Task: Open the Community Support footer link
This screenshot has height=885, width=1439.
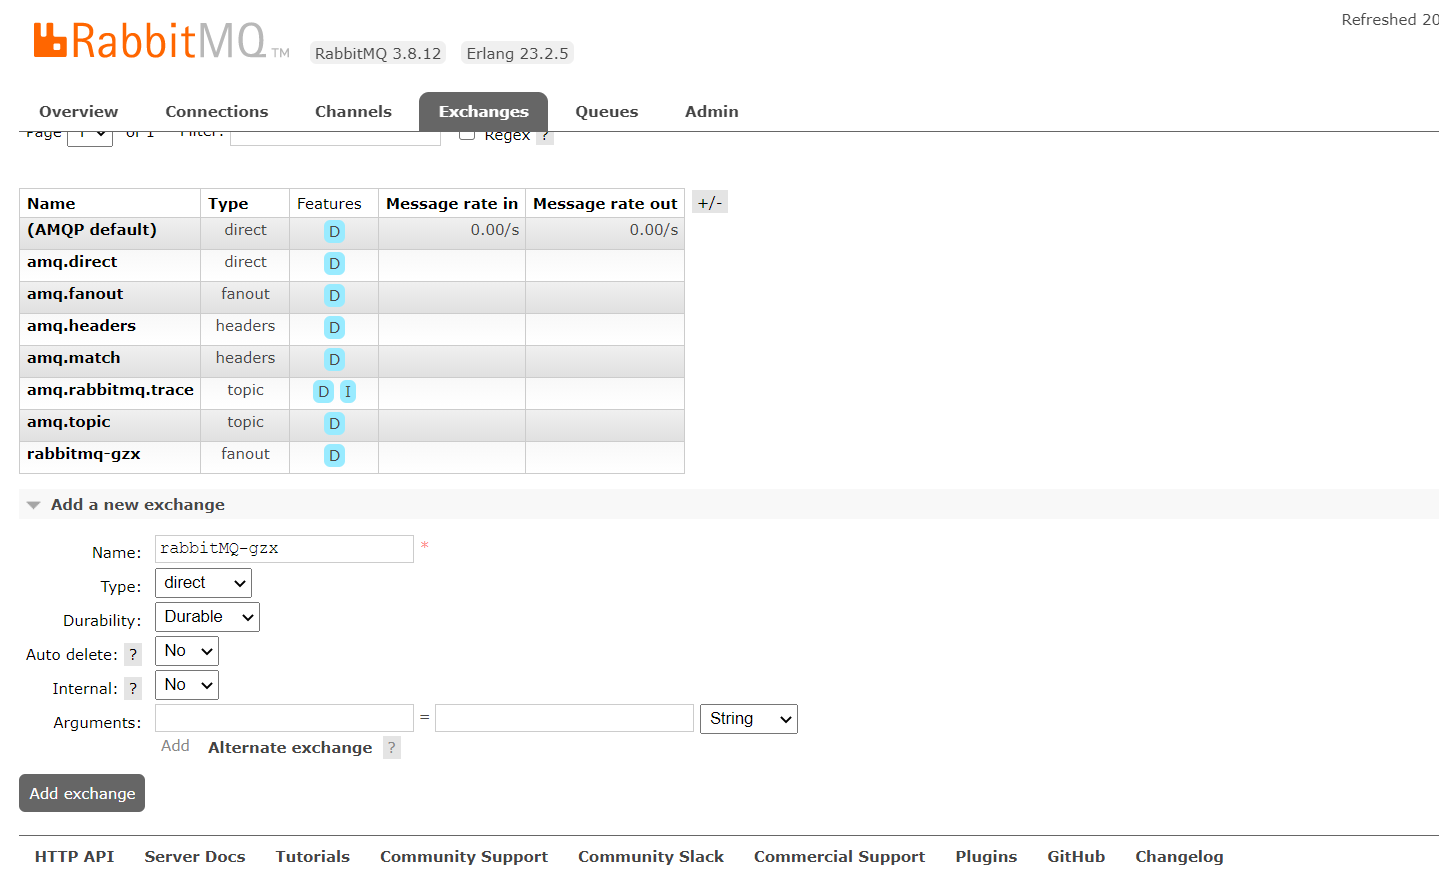Action: point(464,857)
